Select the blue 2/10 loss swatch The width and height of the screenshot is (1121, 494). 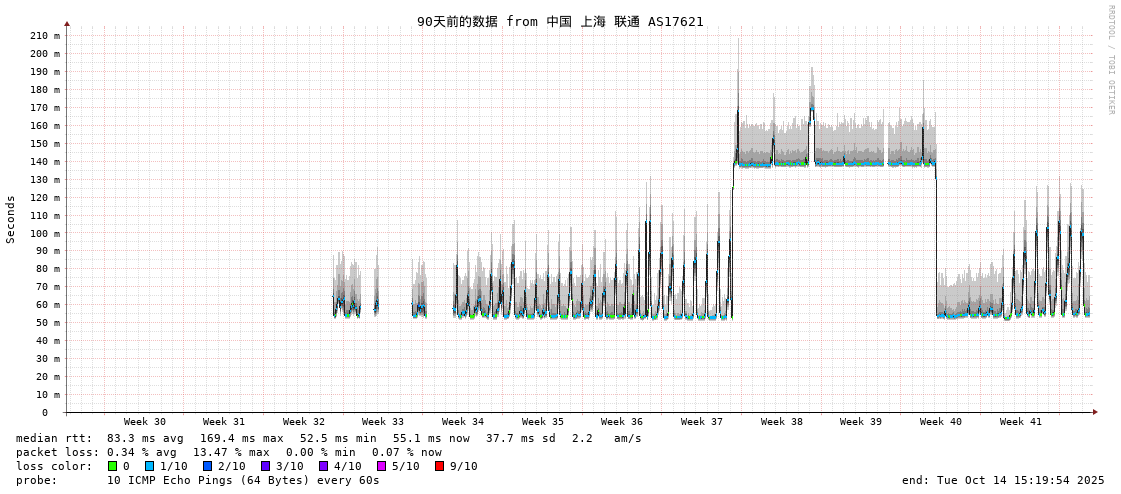tap(207, 466)
